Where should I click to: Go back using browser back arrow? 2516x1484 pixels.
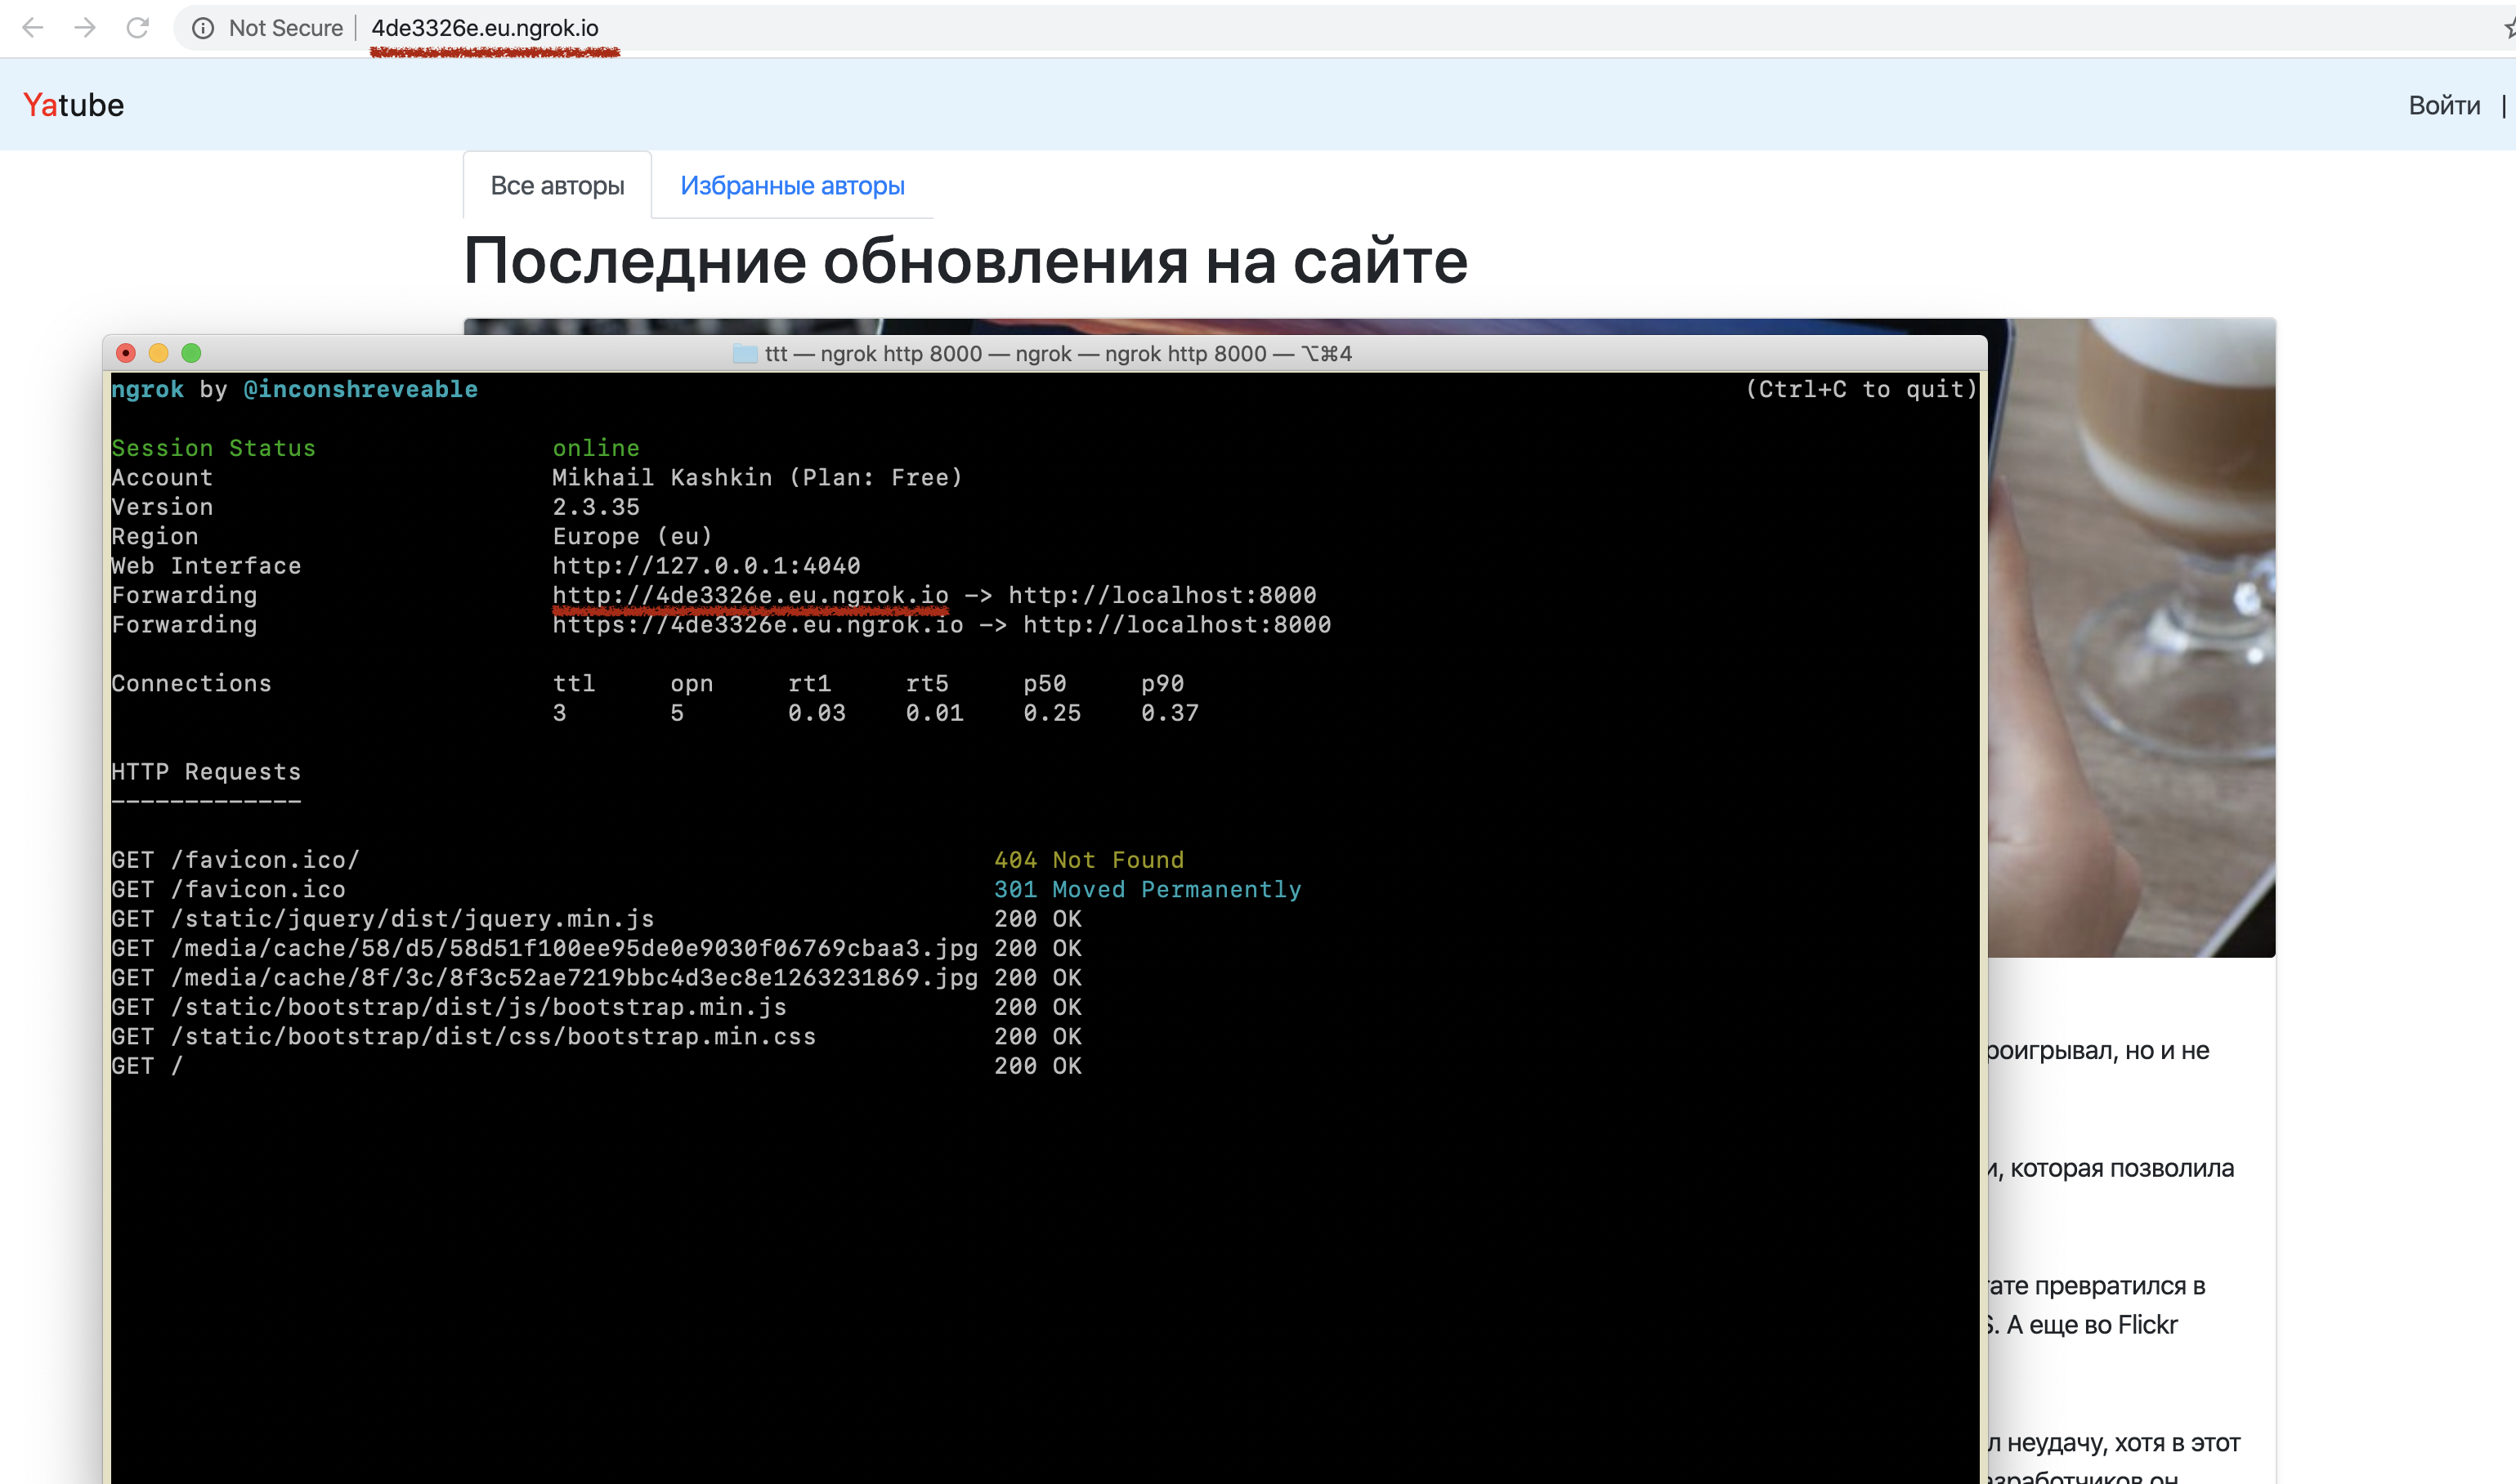click(33, 28)
